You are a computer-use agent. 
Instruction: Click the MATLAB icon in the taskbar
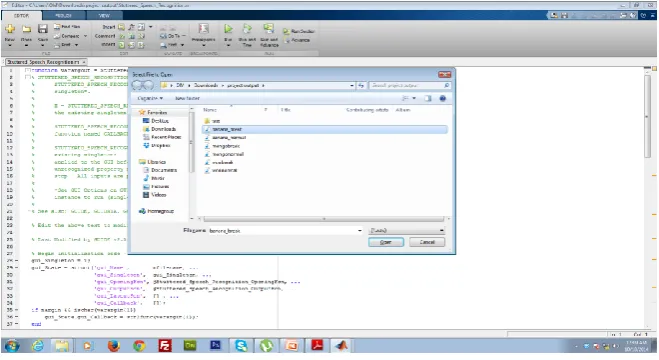(342, 346)
